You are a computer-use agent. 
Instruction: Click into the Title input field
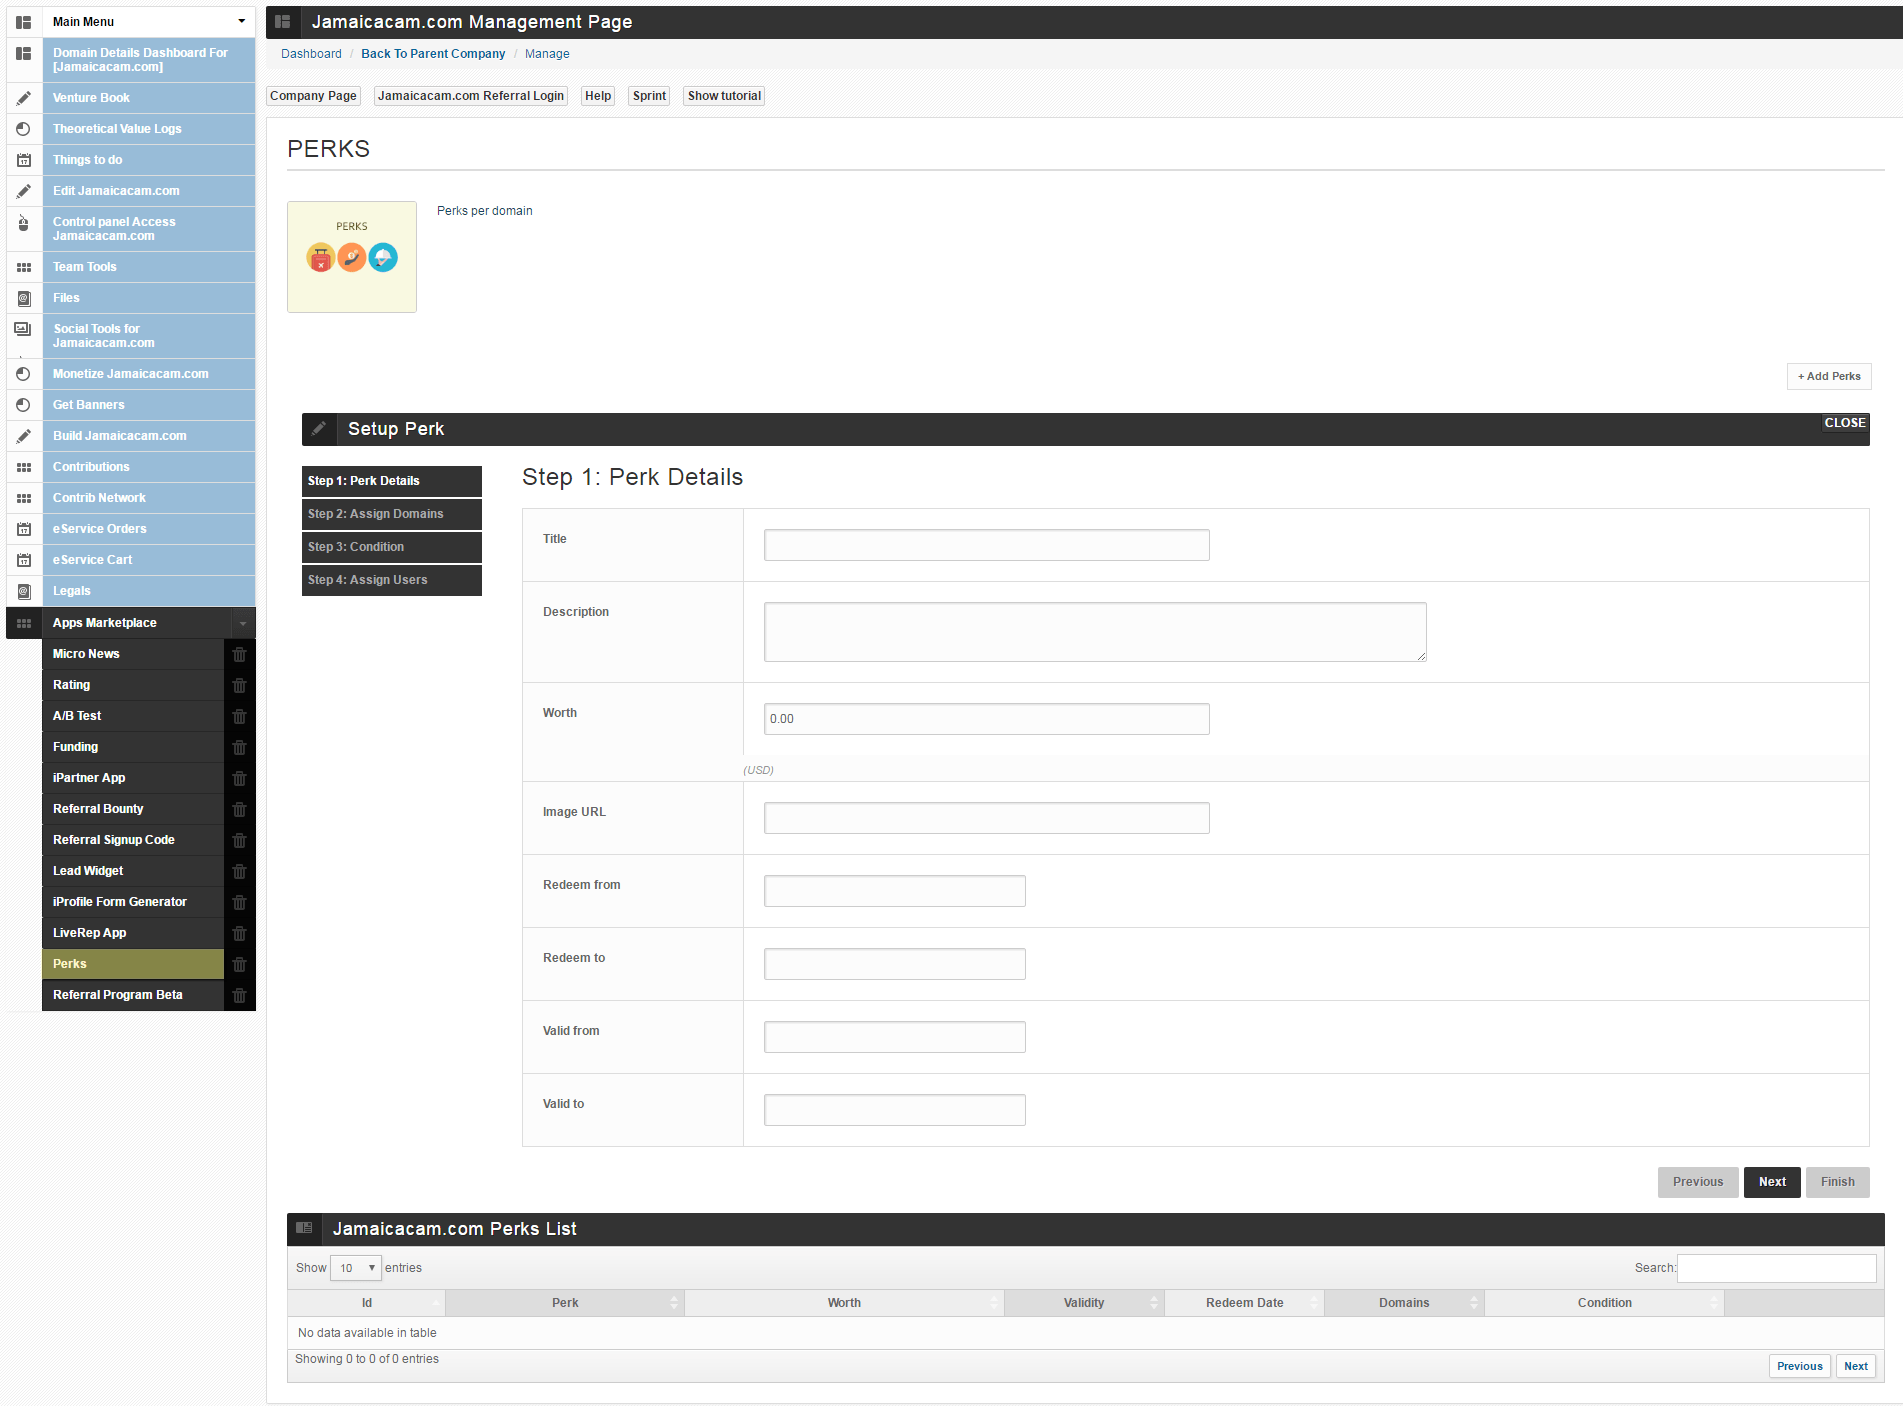coord(986,545)
